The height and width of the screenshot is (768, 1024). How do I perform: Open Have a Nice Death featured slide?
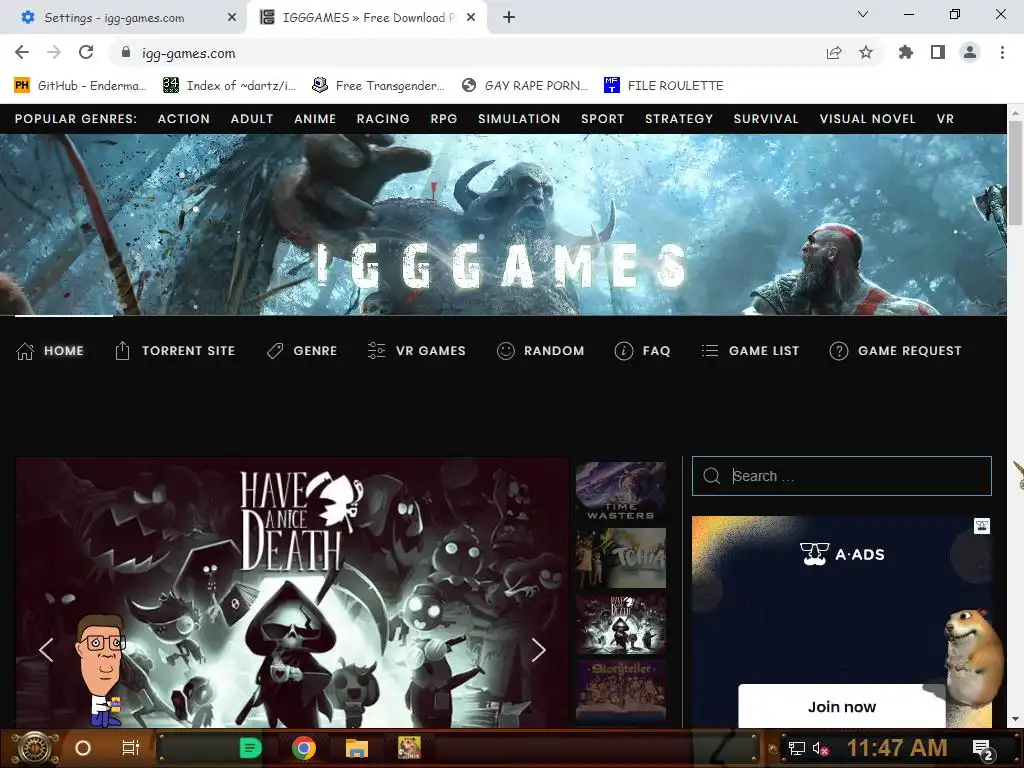click(x=292, y=592)
